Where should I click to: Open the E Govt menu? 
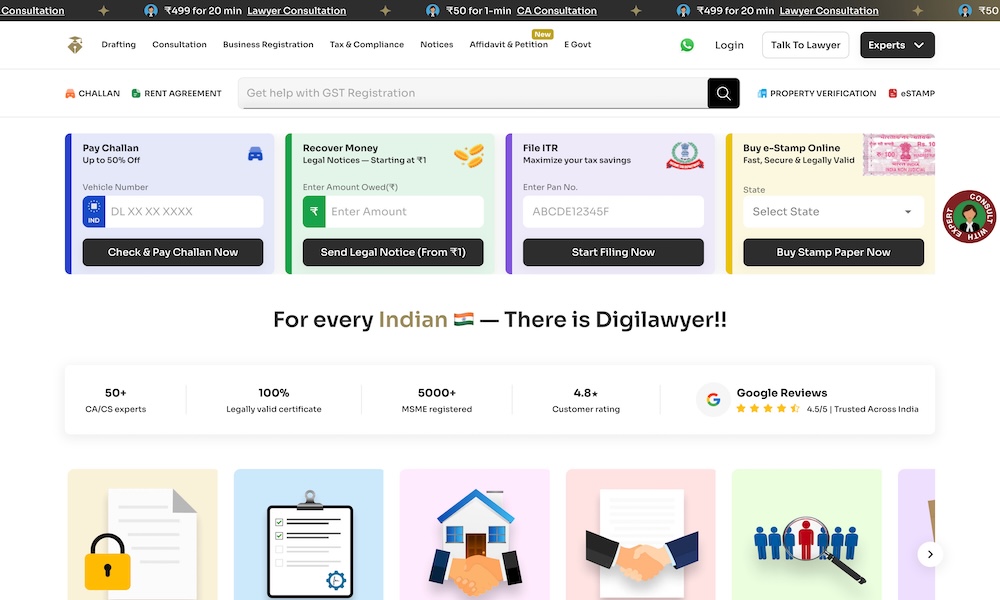[x=577, y=45]
